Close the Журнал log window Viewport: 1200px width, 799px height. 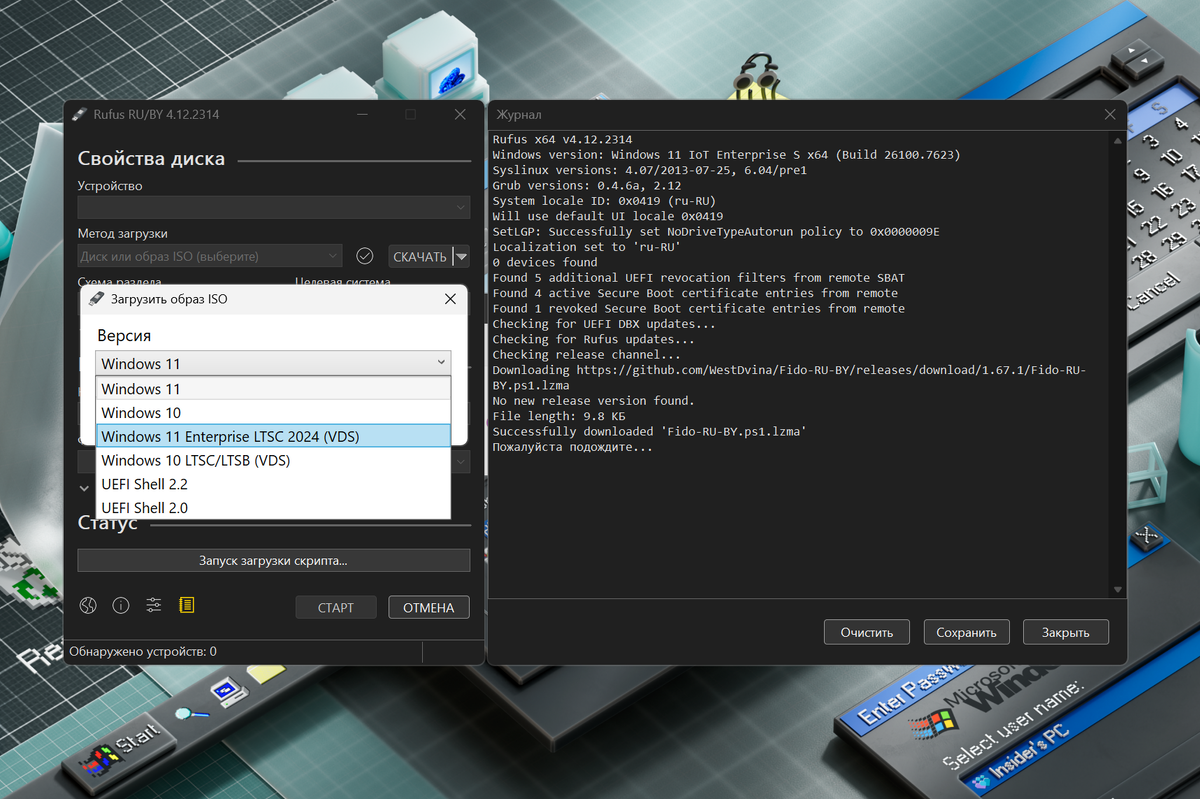point(1109,115)
